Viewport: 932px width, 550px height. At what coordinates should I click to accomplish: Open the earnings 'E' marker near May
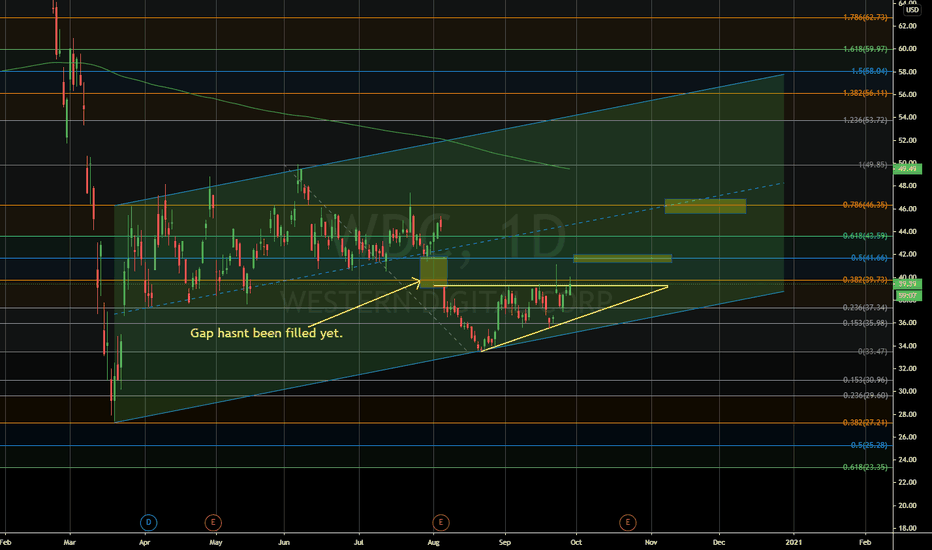tap(213, 523)
